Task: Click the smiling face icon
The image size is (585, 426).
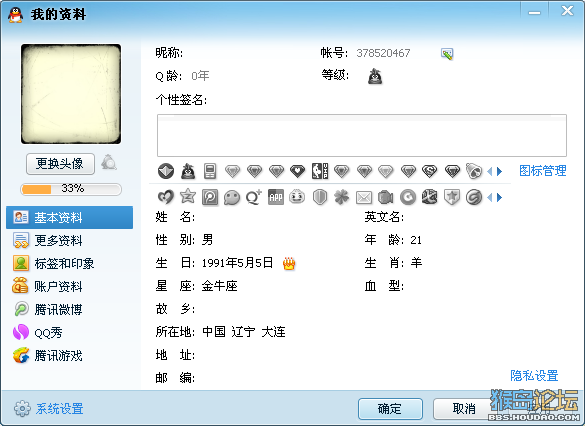Action: pyautogui.click(x=297, y=197)
